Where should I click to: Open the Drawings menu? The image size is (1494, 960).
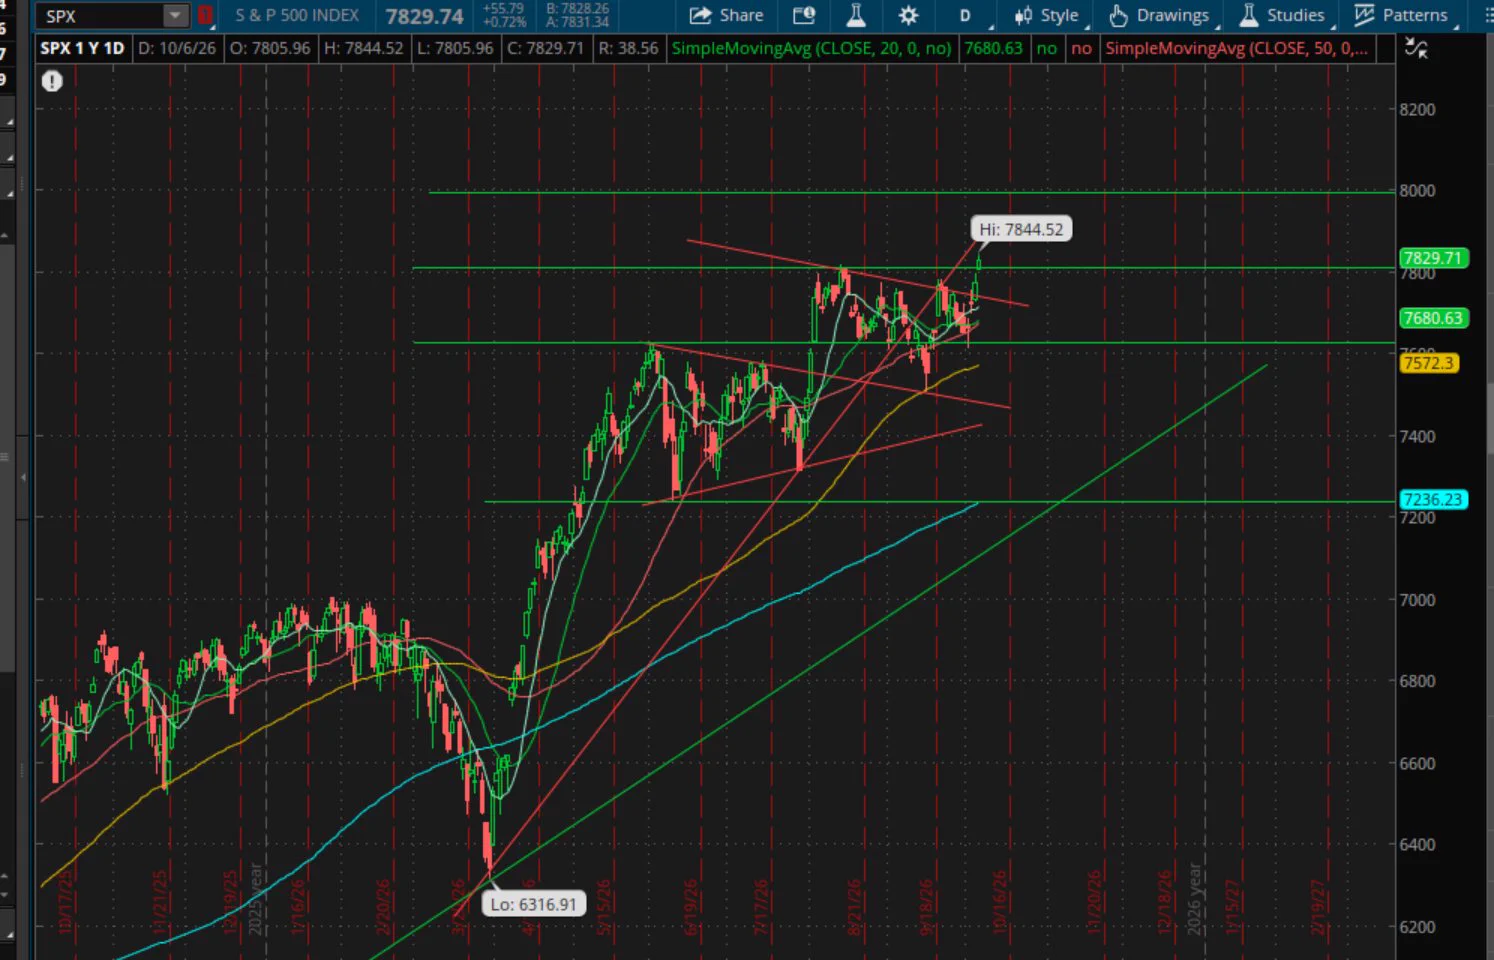pyautogui.click(x=1159, y=15)
